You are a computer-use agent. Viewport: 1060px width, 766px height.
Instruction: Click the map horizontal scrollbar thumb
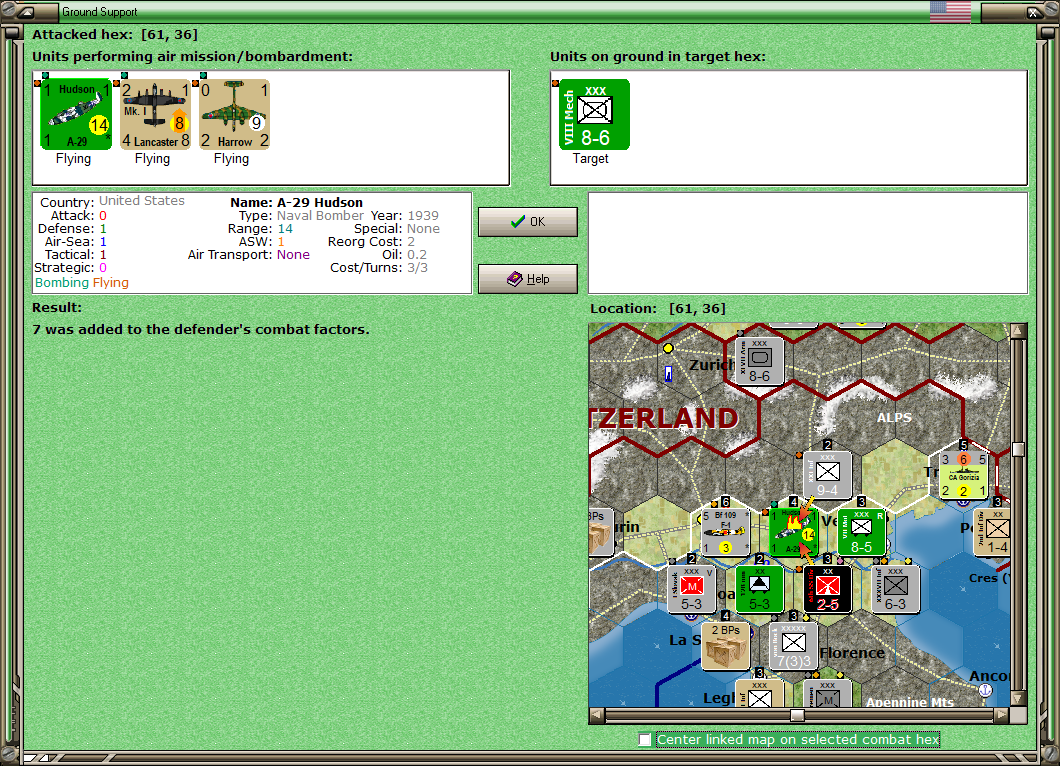(798, 715)
